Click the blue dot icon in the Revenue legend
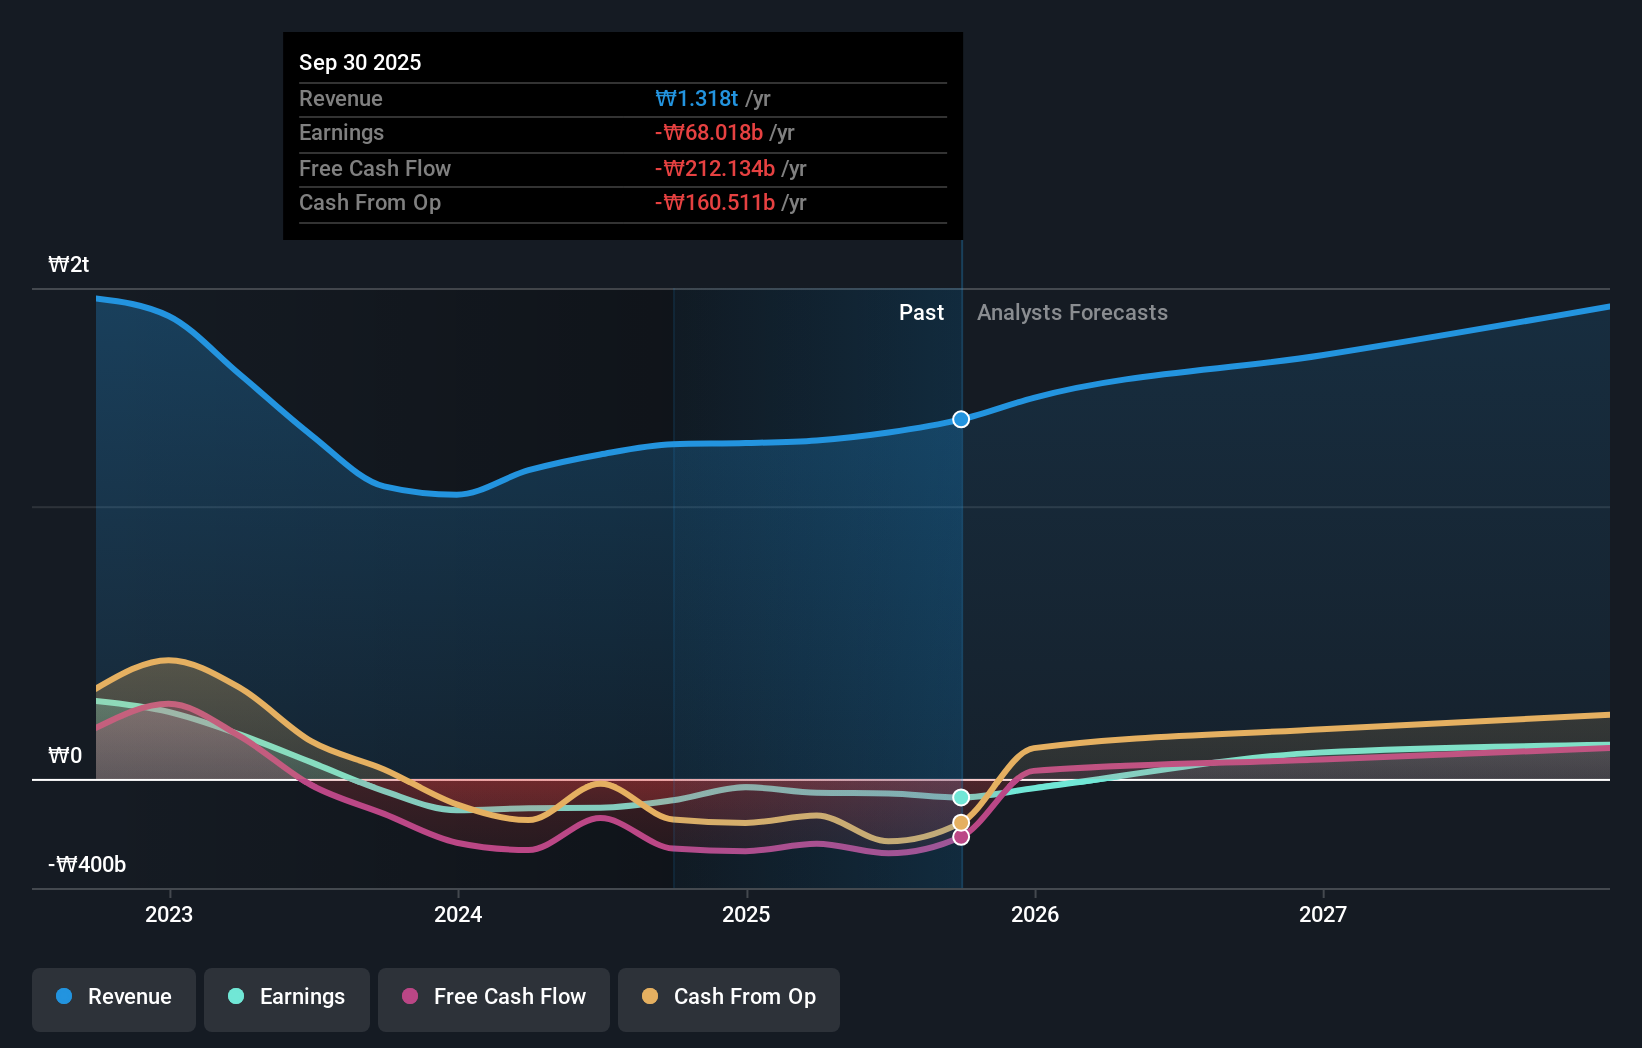Viewport: 1642px width, 1048px height. (x=62, y=997)
